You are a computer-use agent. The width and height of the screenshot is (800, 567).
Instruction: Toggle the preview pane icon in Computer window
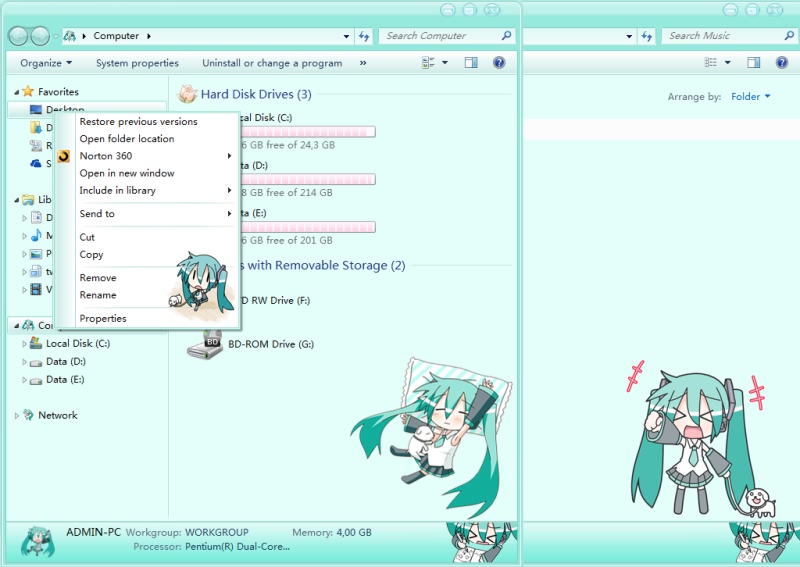point(471,63)
